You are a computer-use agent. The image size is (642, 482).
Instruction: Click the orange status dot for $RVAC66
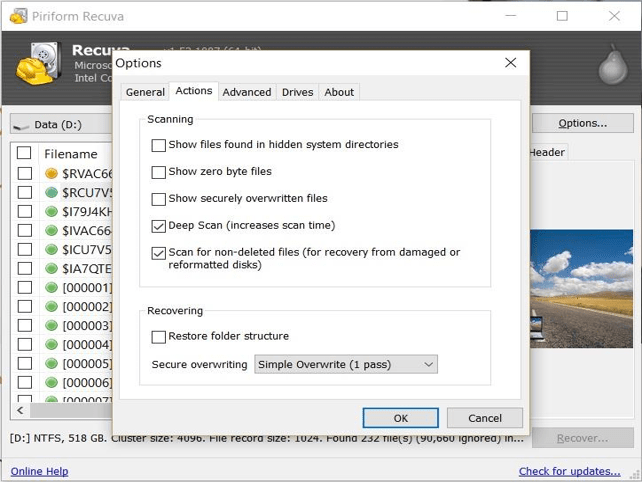pyautogui.click(x=52, y=173)
